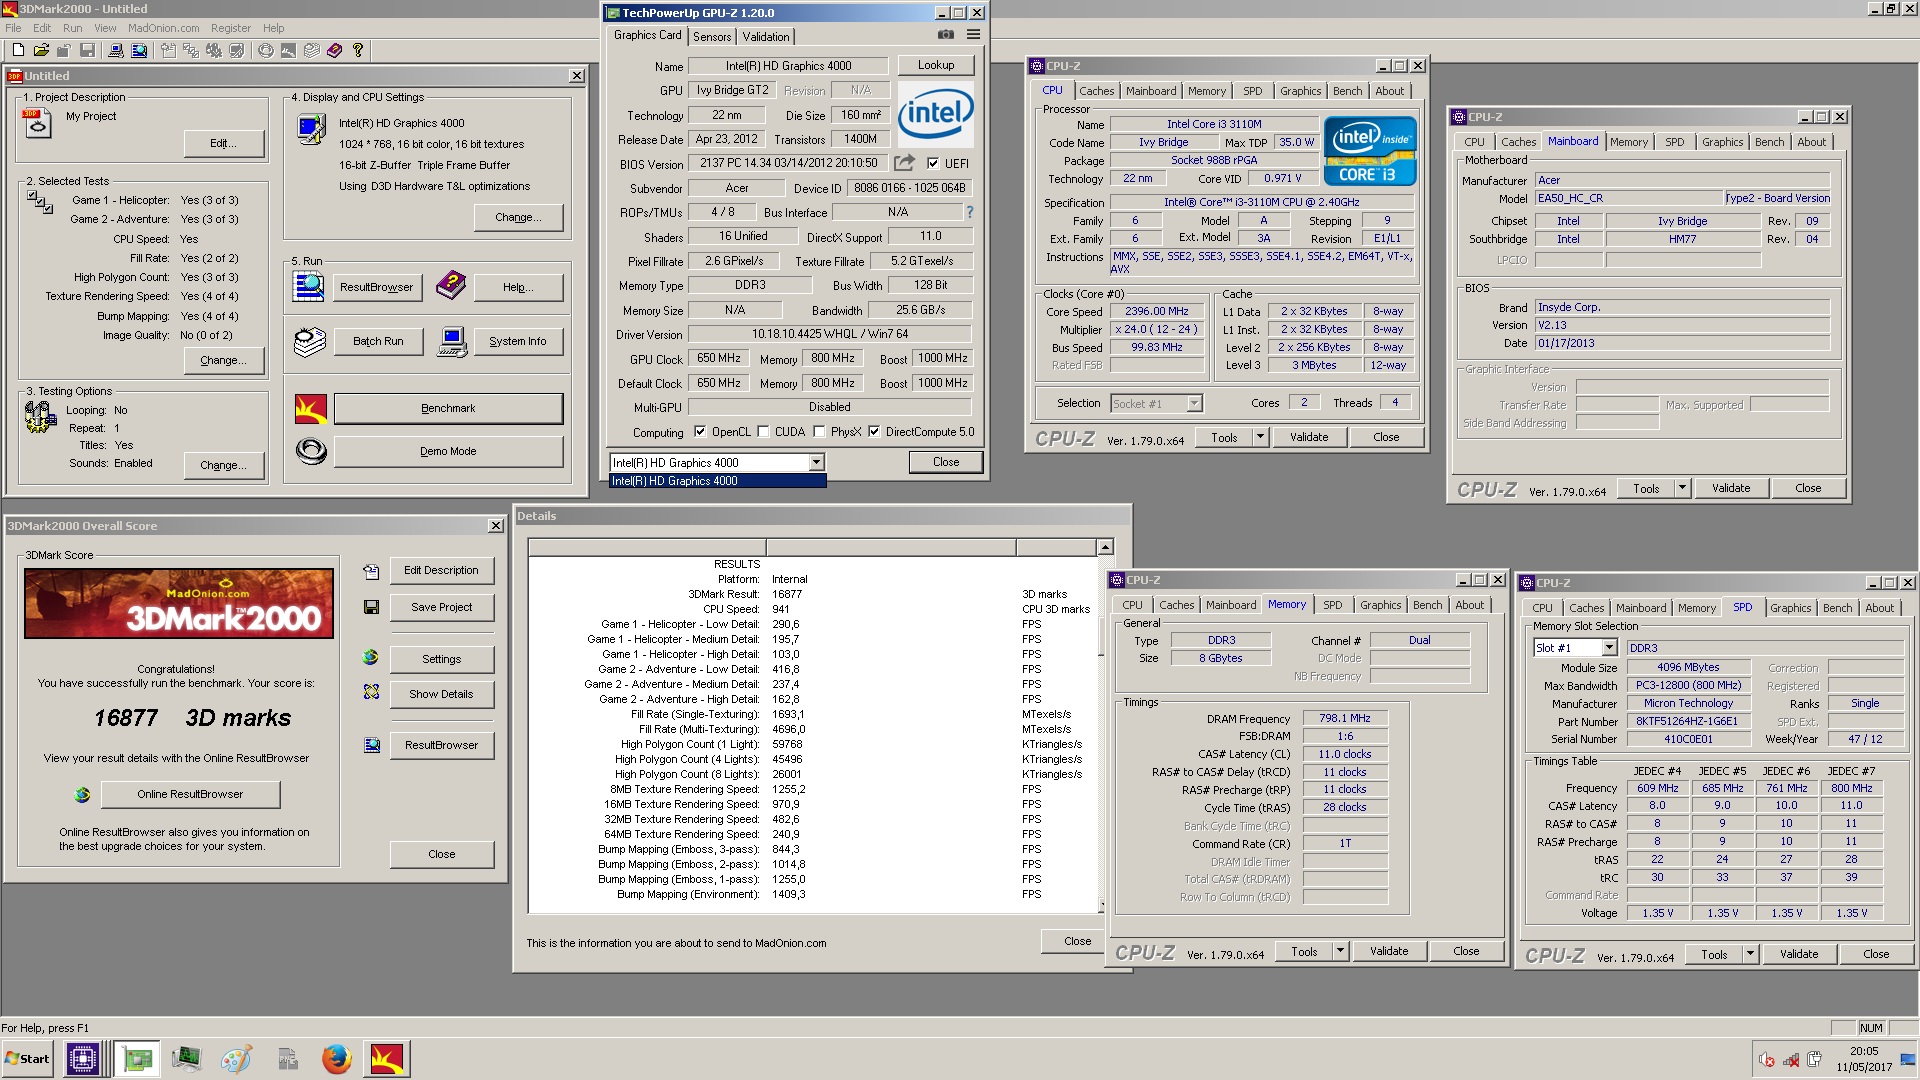Open the Socket #1 selection dropdown
The image size is (1920, 1080).
tap(1194, 404)
